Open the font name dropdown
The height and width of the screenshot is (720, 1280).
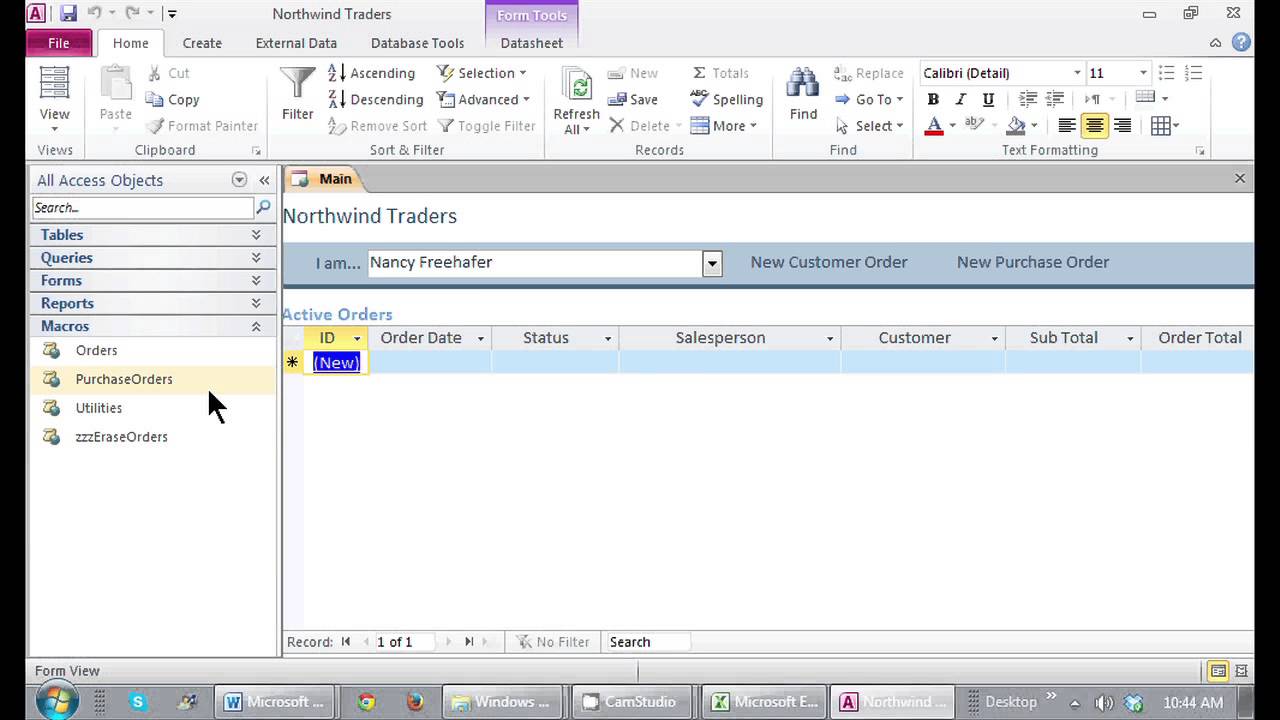pos(1077,73)
